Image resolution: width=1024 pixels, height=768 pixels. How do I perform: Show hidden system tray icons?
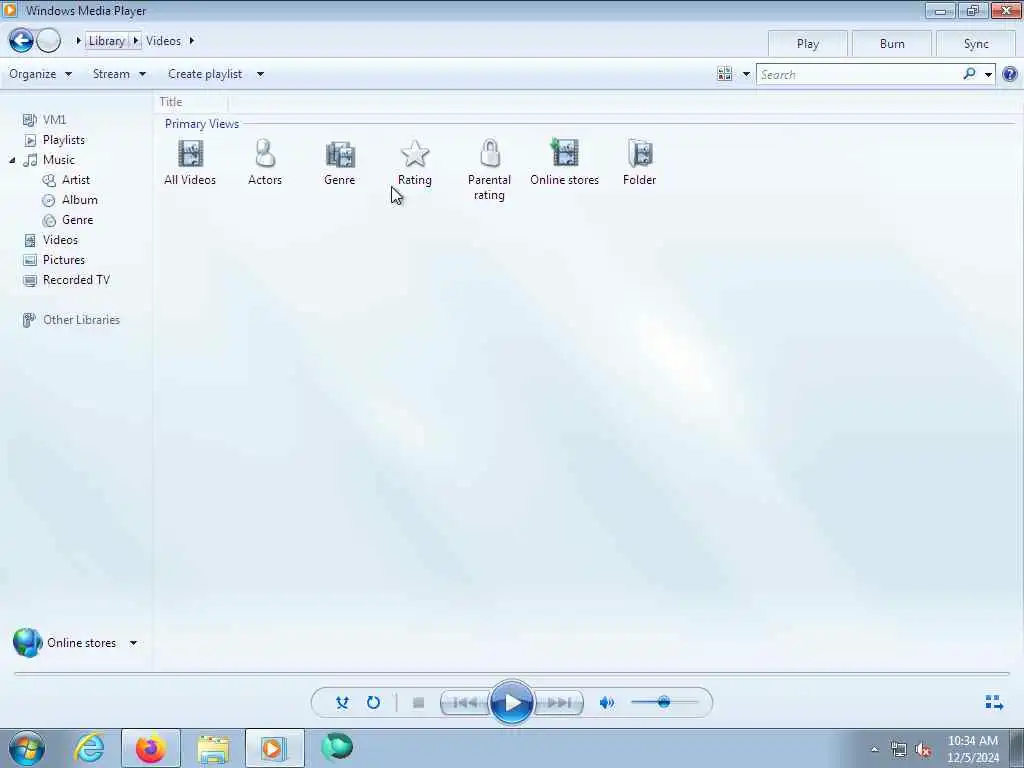point(874,750)
